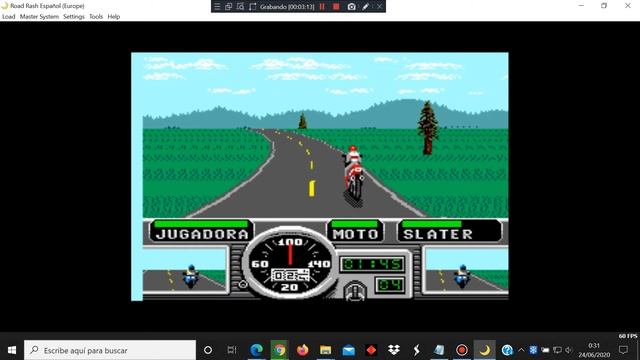Click the 04 position counter display
640x360 pixels.
tap(390, 285)
